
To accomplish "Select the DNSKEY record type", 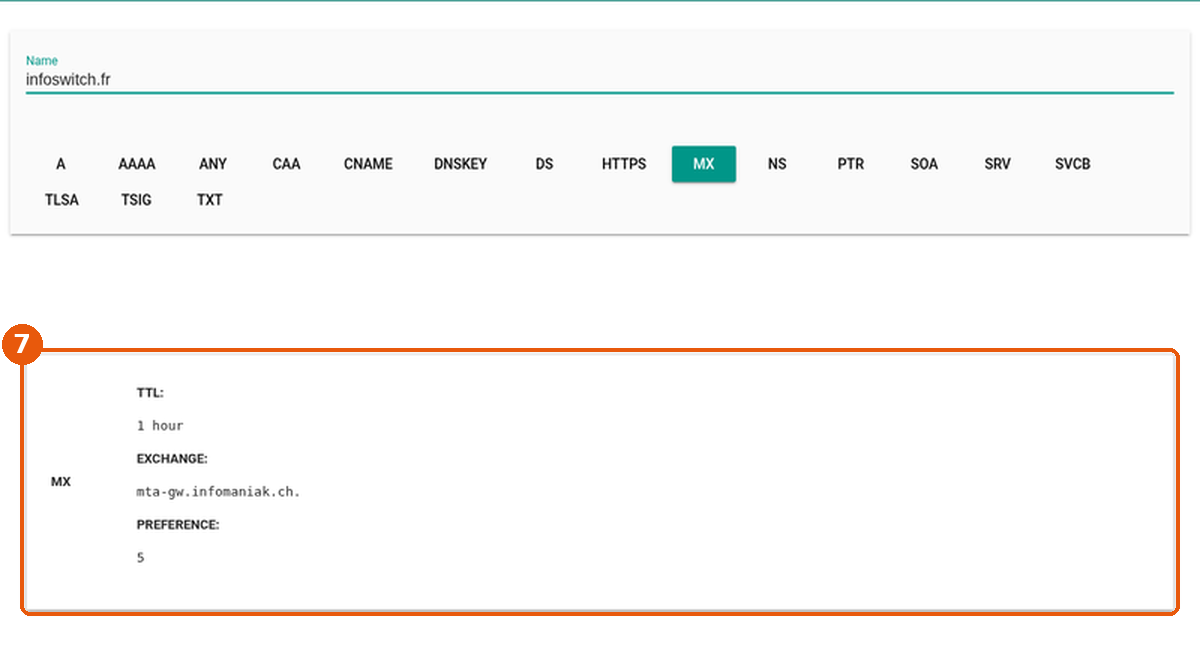I will pos(461,164).
